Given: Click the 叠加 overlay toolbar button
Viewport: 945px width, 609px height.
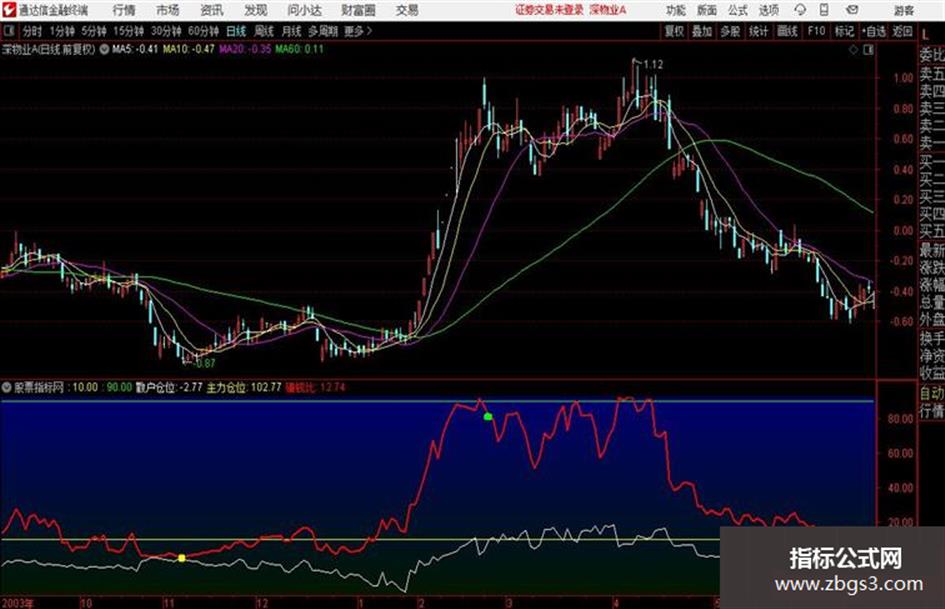Looking at the screenshot, I should [x=702, y=31].
